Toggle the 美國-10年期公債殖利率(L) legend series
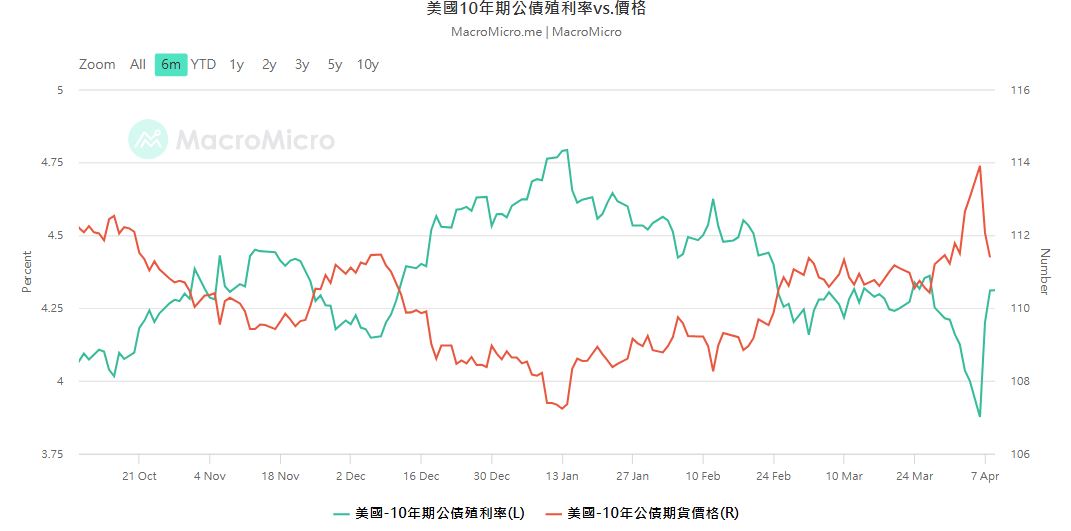 point(439,513)
